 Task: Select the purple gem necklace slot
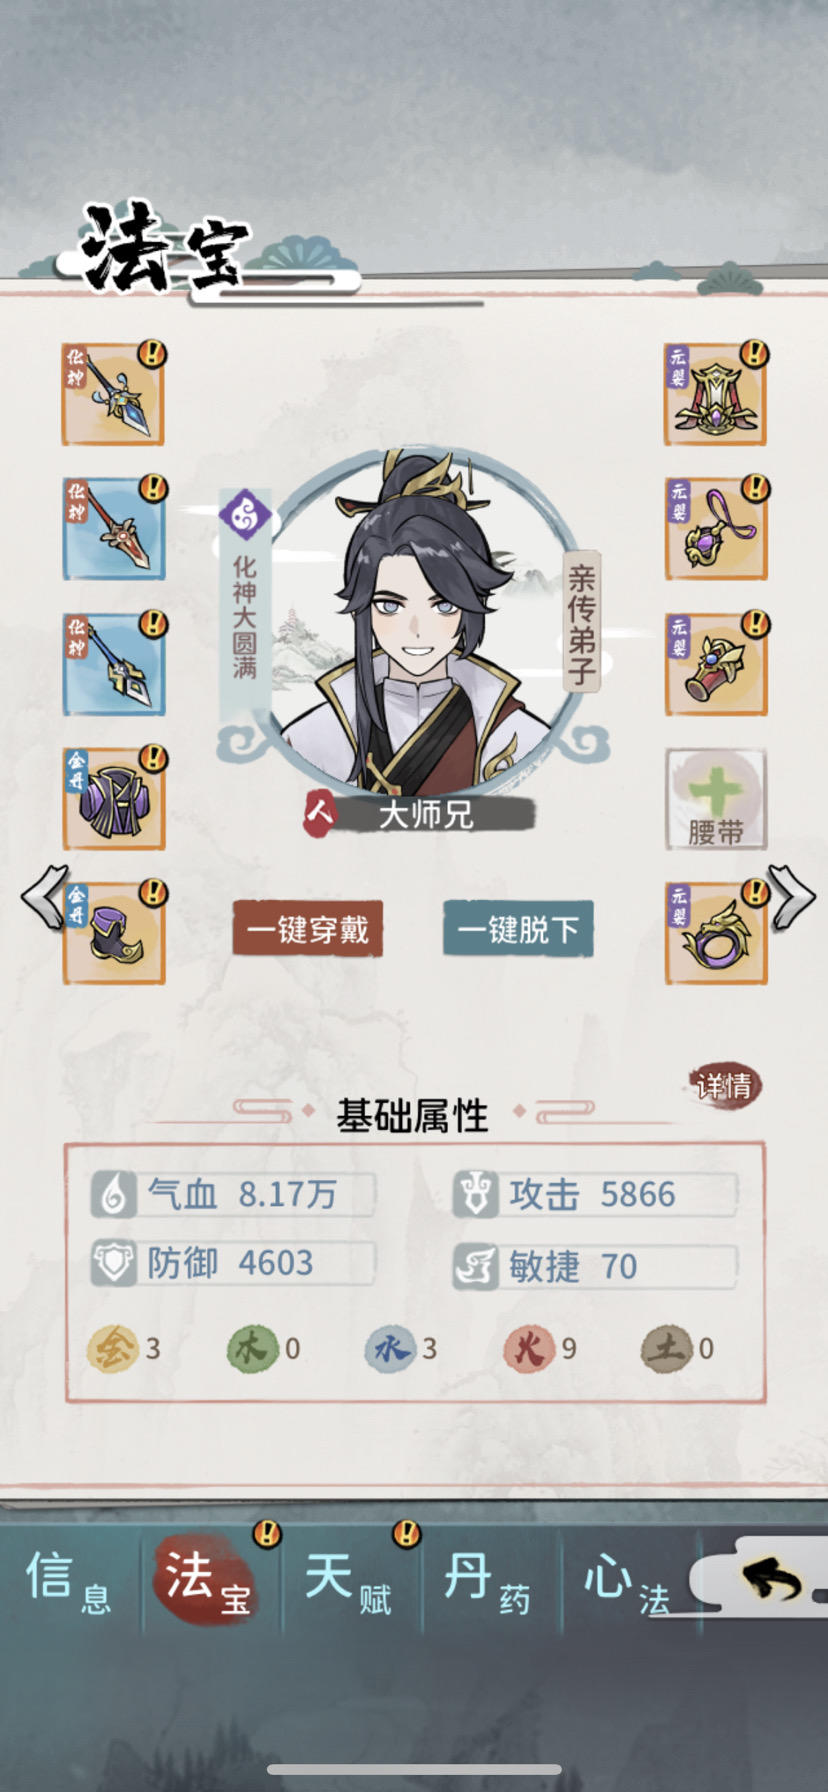coord(715,529)
